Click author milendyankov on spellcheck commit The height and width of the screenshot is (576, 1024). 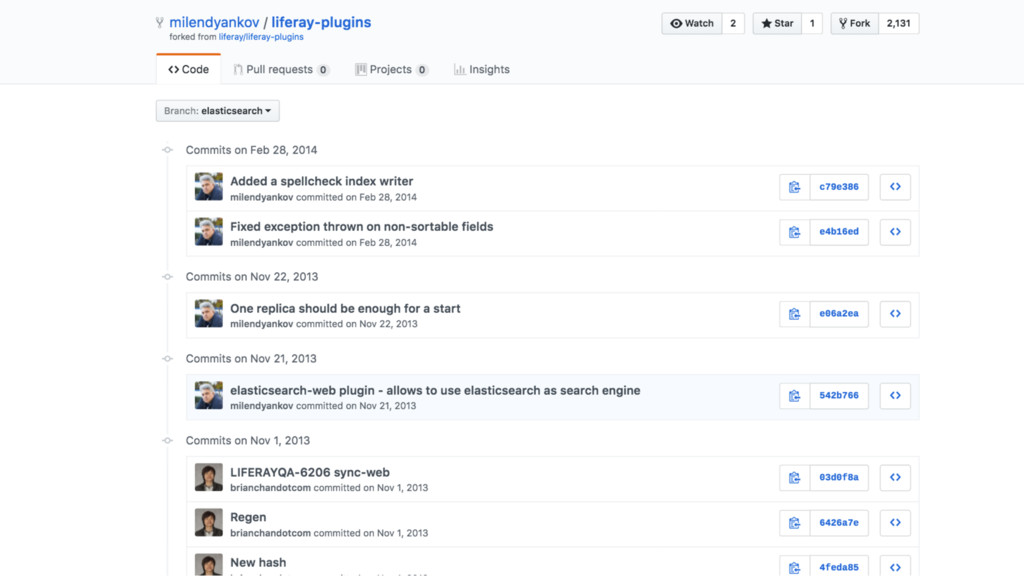(x=261, y=197)
